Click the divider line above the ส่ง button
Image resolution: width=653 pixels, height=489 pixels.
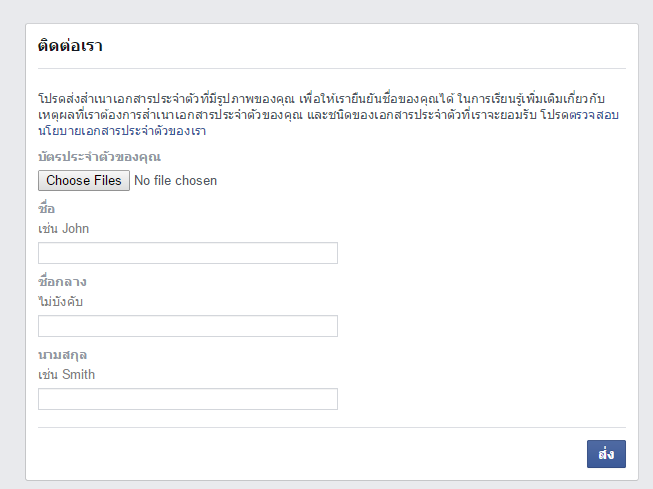coord(332,427)
